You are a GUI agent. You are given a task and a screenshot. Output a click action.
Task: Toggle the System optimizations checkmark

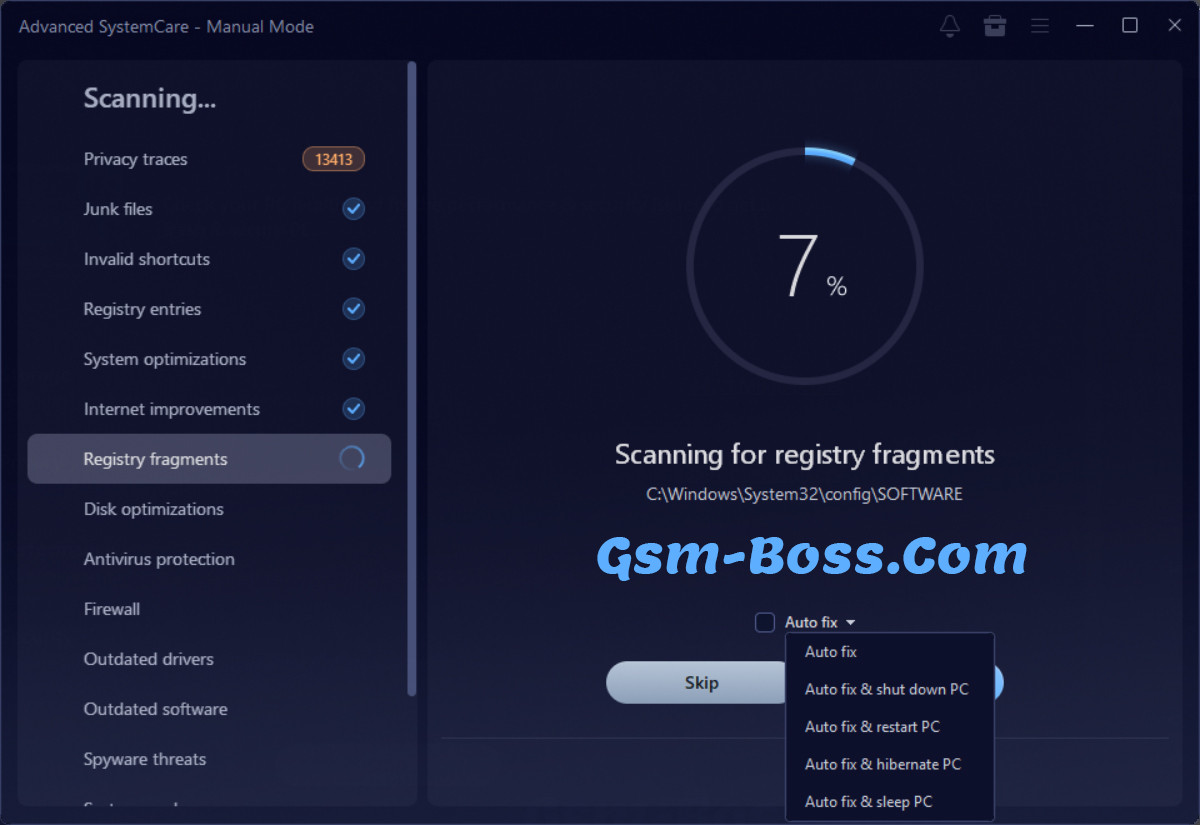pyautogui.click(x=353, y=359)
